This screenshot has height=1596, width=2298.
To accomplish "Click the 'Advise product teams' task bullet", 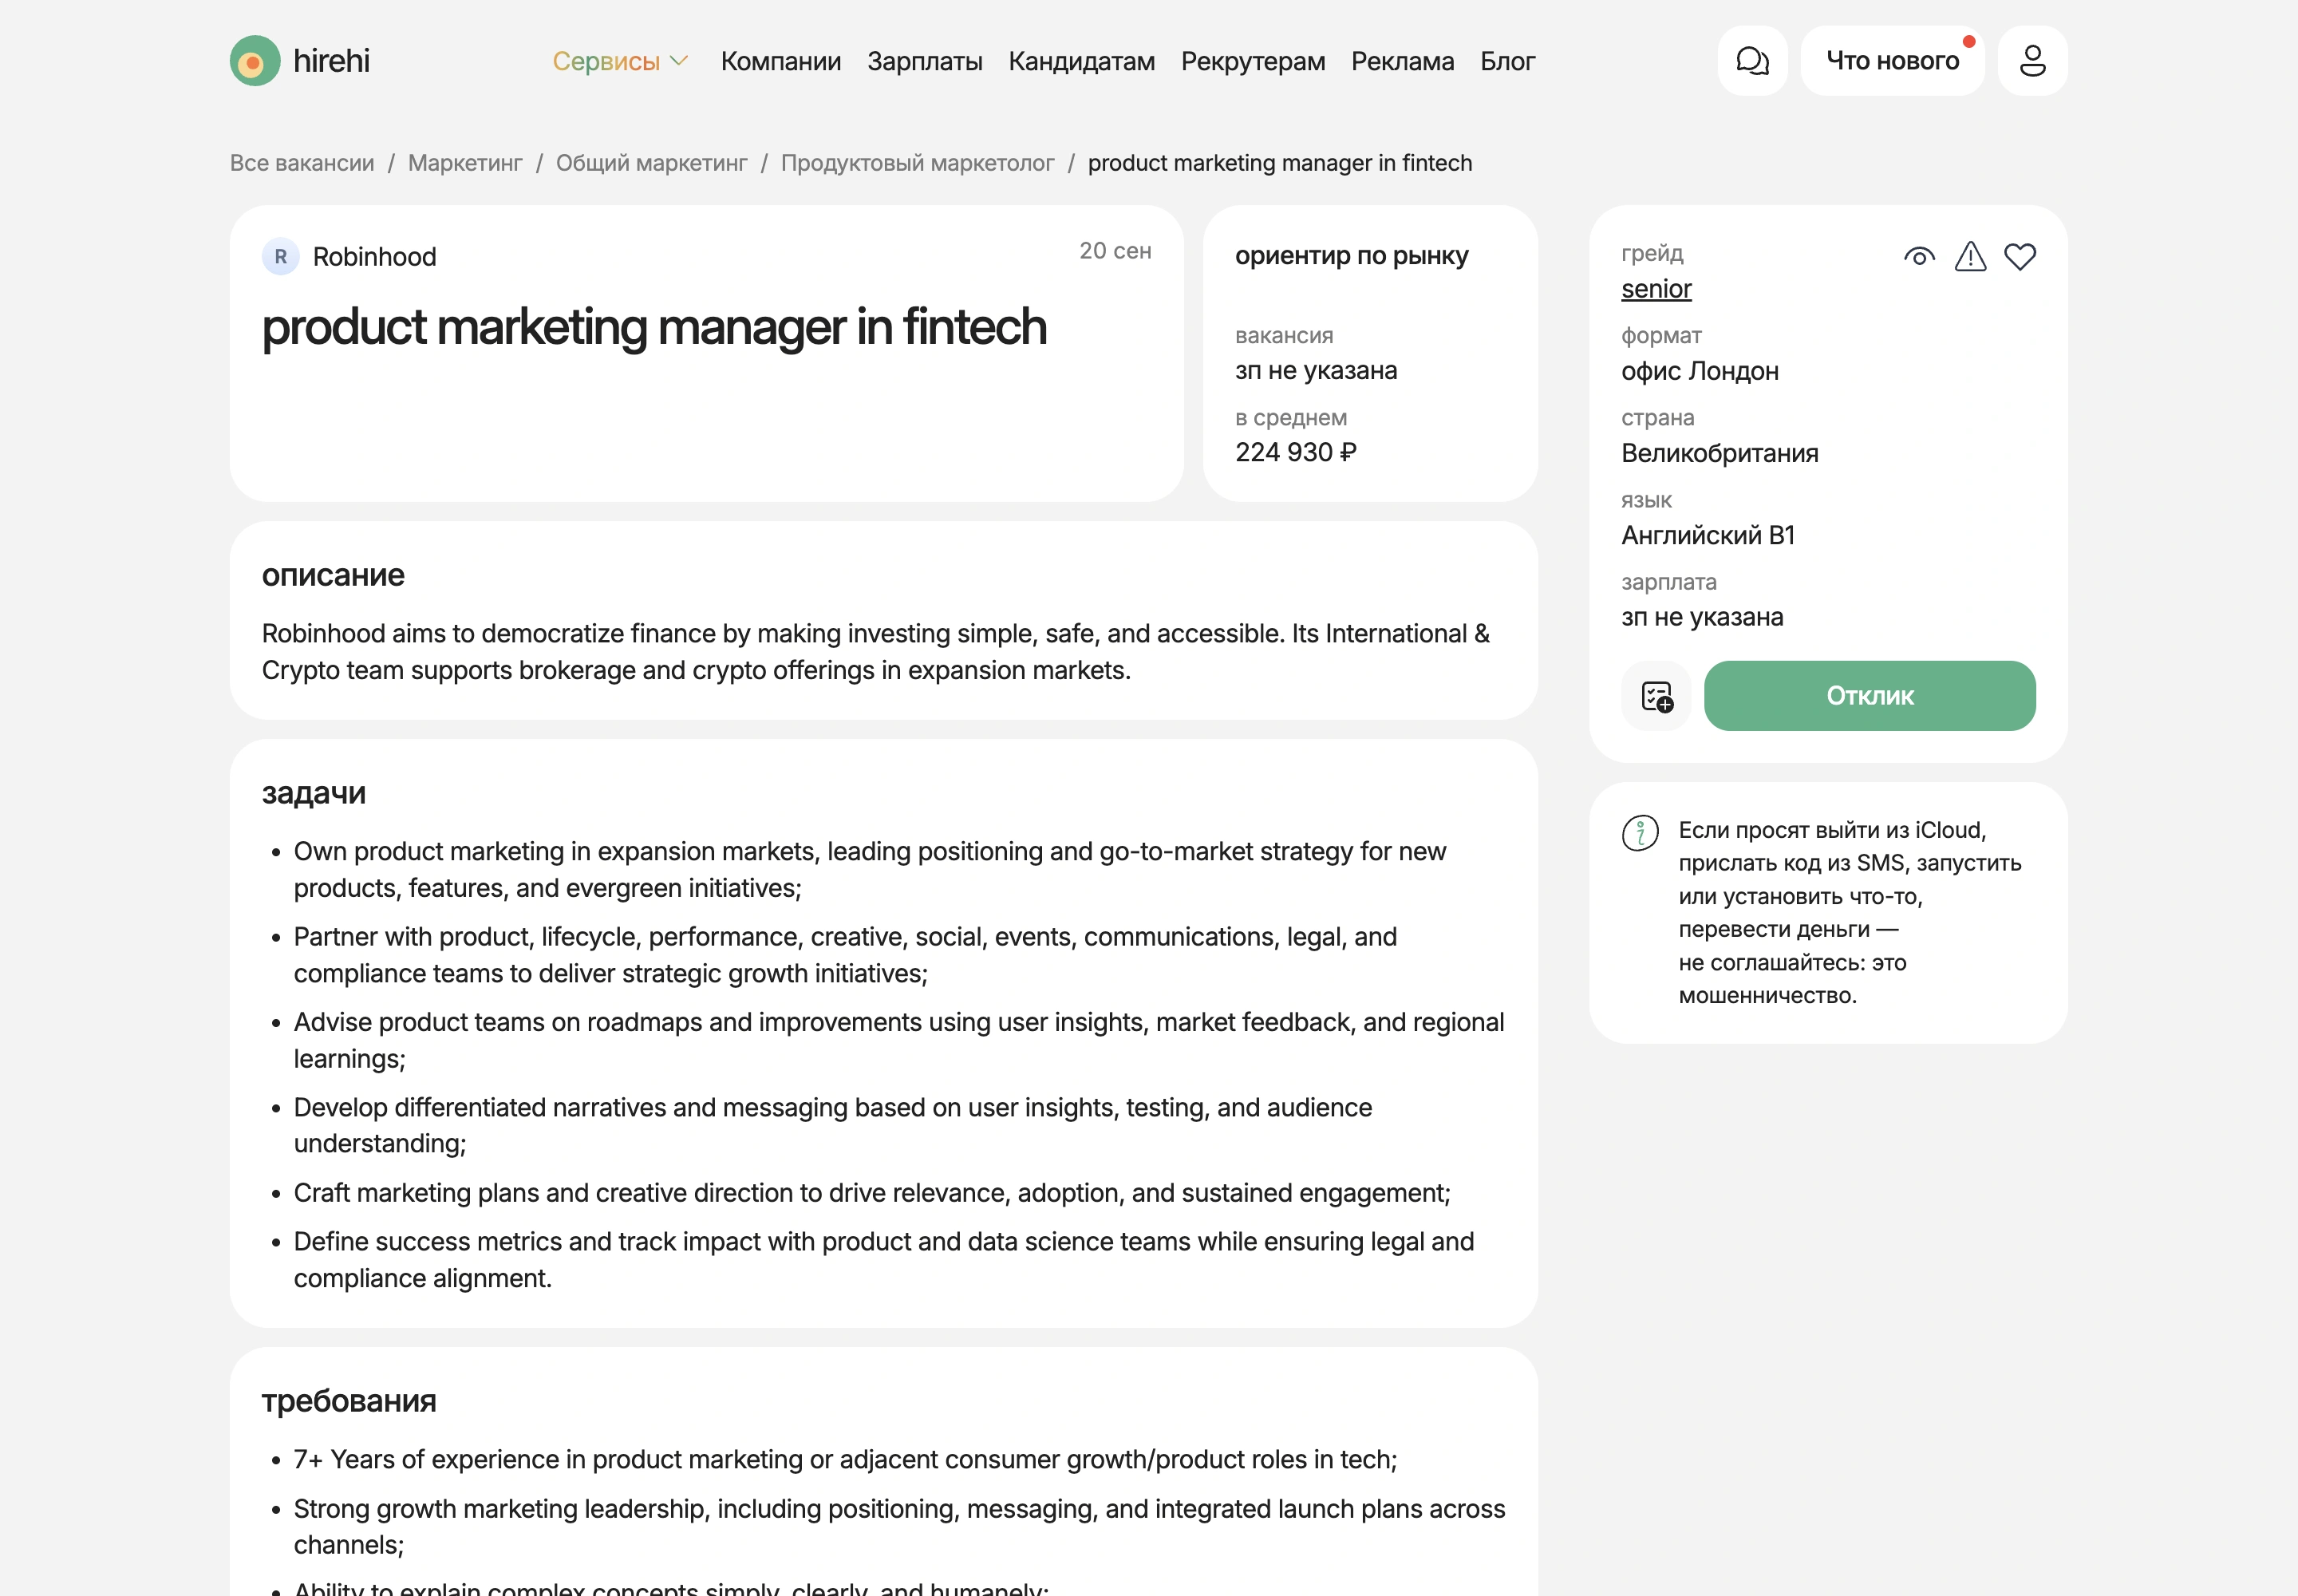I will pyautogui.click(x=899, y=1040).
